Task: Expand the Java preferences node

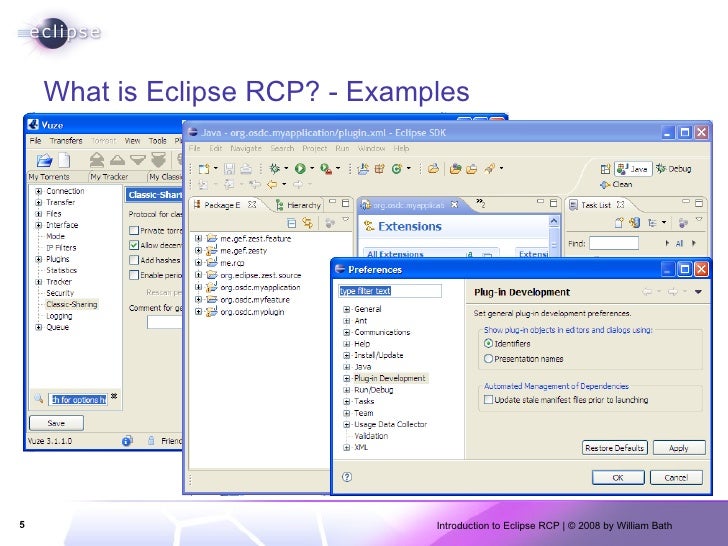Action: point(346,366)
